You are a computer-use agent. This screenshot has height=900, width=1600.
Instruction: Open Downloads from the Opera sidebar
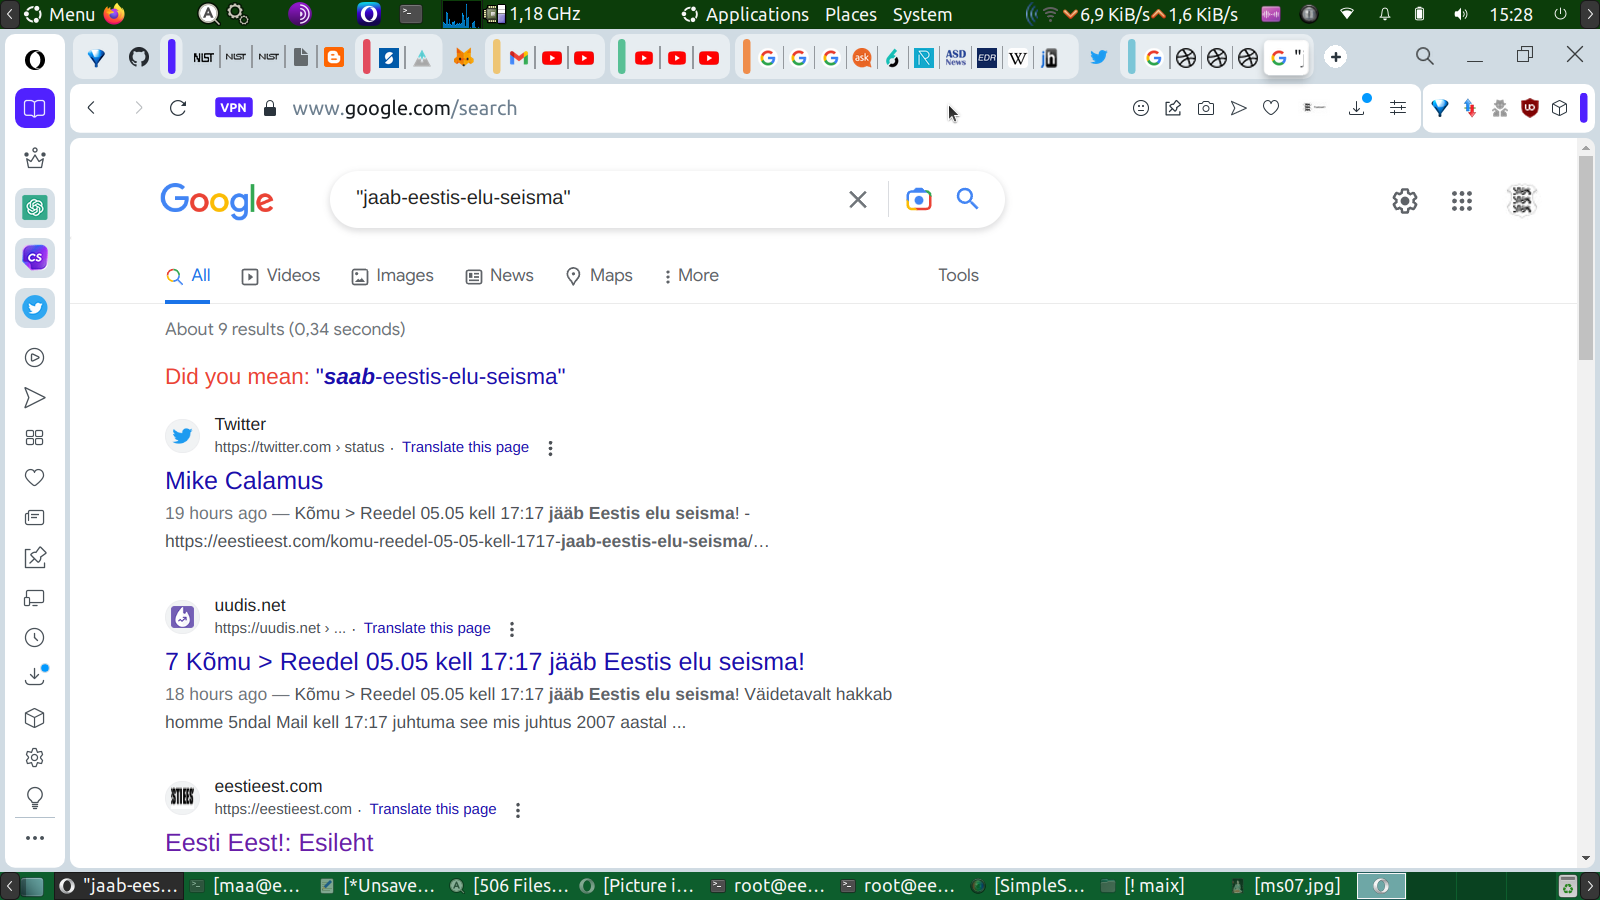[x=35, y=677]
